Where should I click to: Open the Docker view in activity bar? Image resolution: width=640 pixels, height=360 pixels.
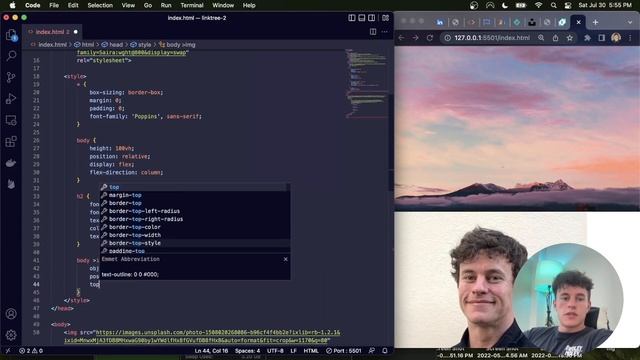pyautogui.click(x=11, y=163)
